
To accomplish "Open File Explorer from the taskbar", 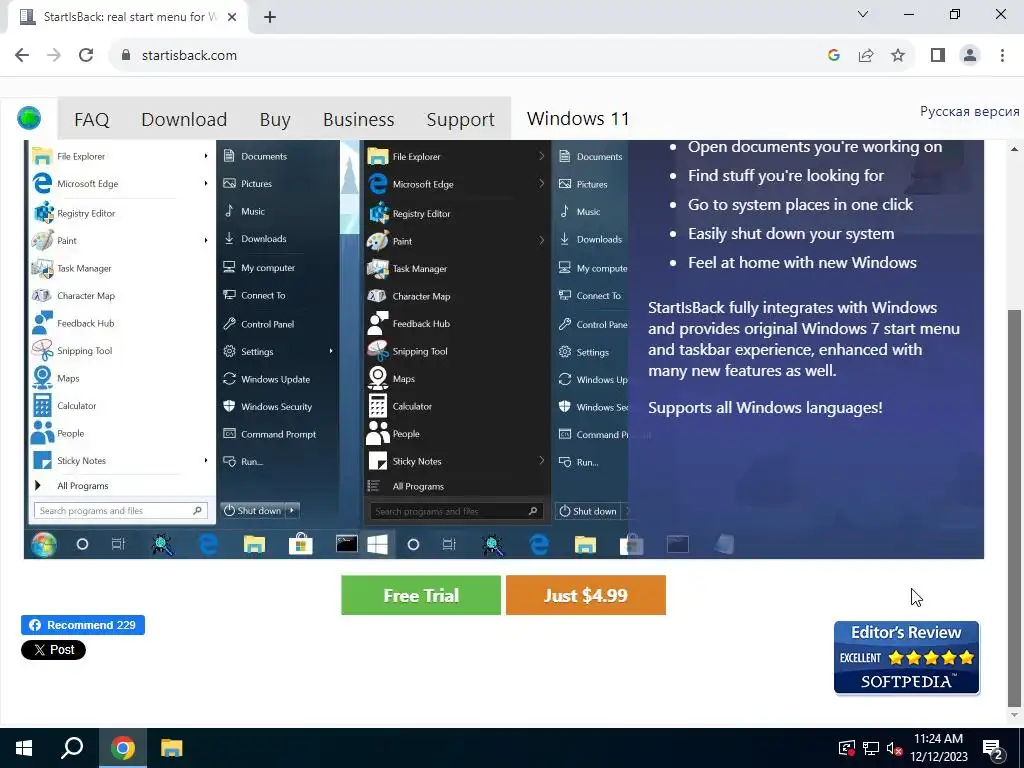I will [172, 748].
